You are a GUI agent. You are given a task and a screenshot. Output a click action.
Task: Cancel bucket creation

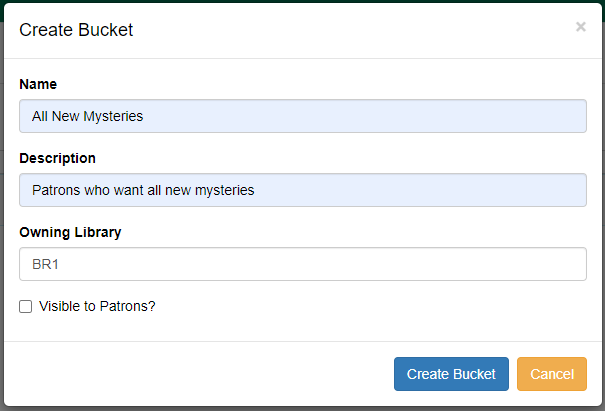551,374
